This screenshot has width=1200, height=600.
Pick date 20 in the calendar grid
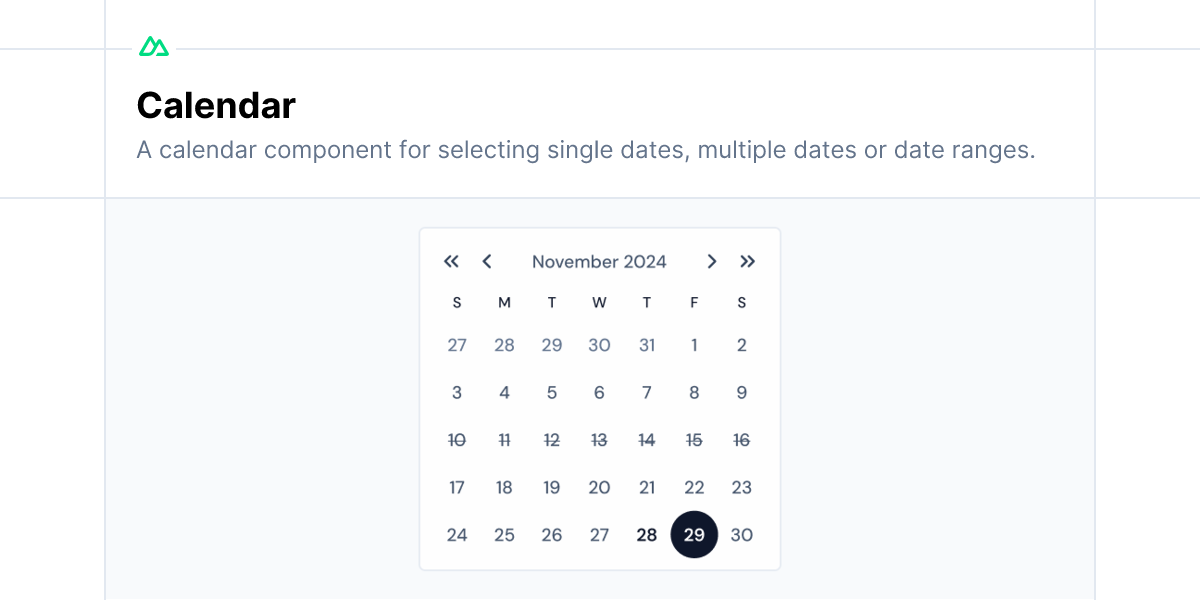click(599, 487)
